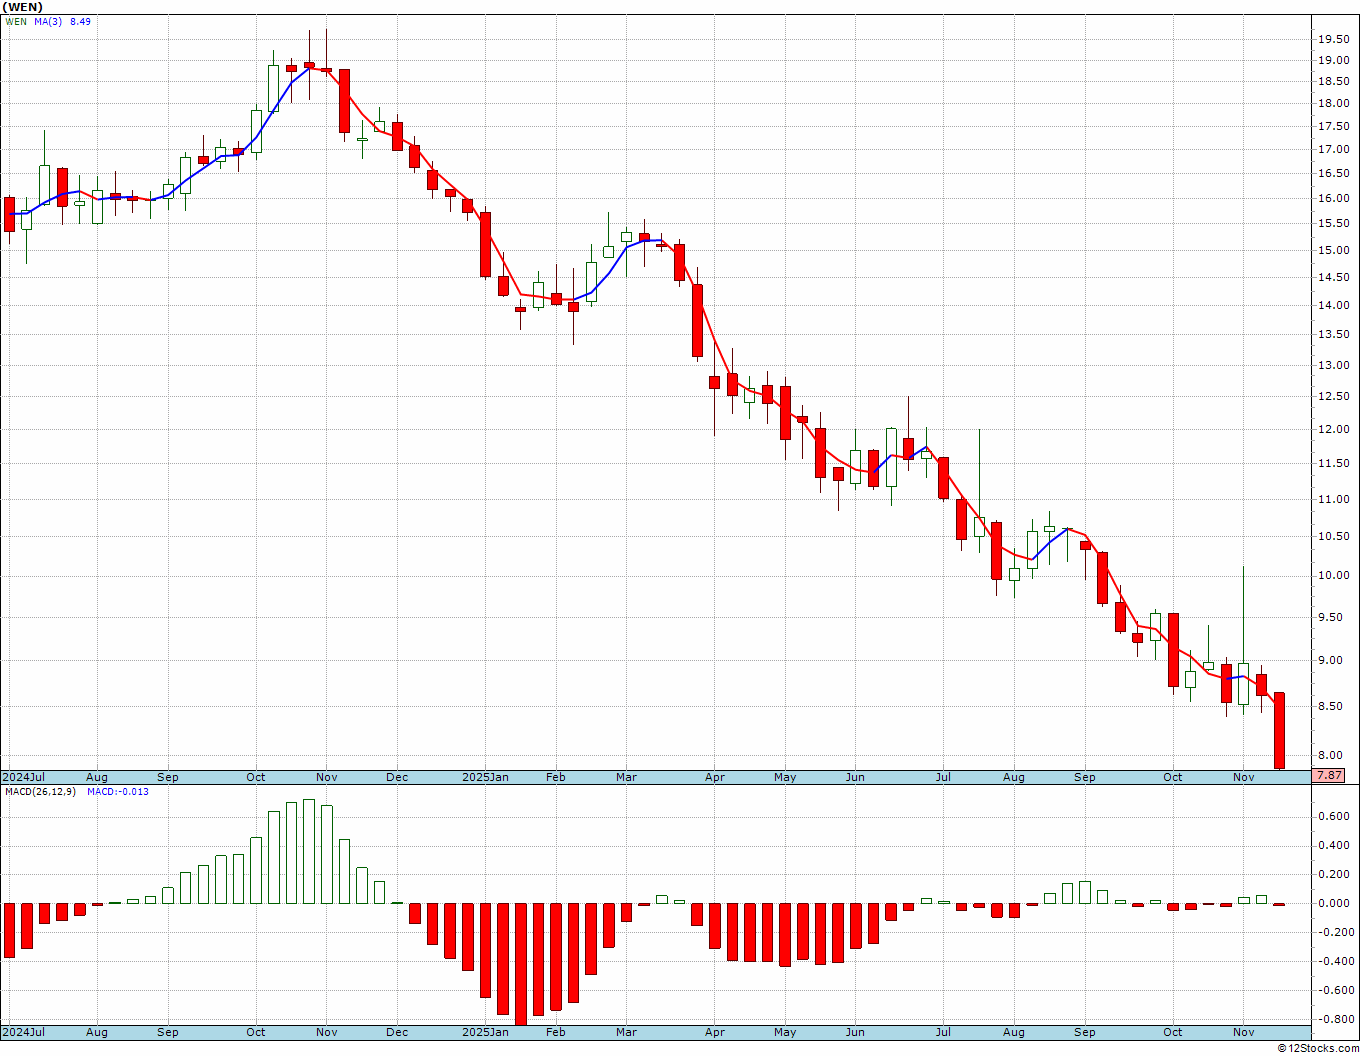Click the "19.50" price axis label
1360x1056 pixels.
point(1333,40)
